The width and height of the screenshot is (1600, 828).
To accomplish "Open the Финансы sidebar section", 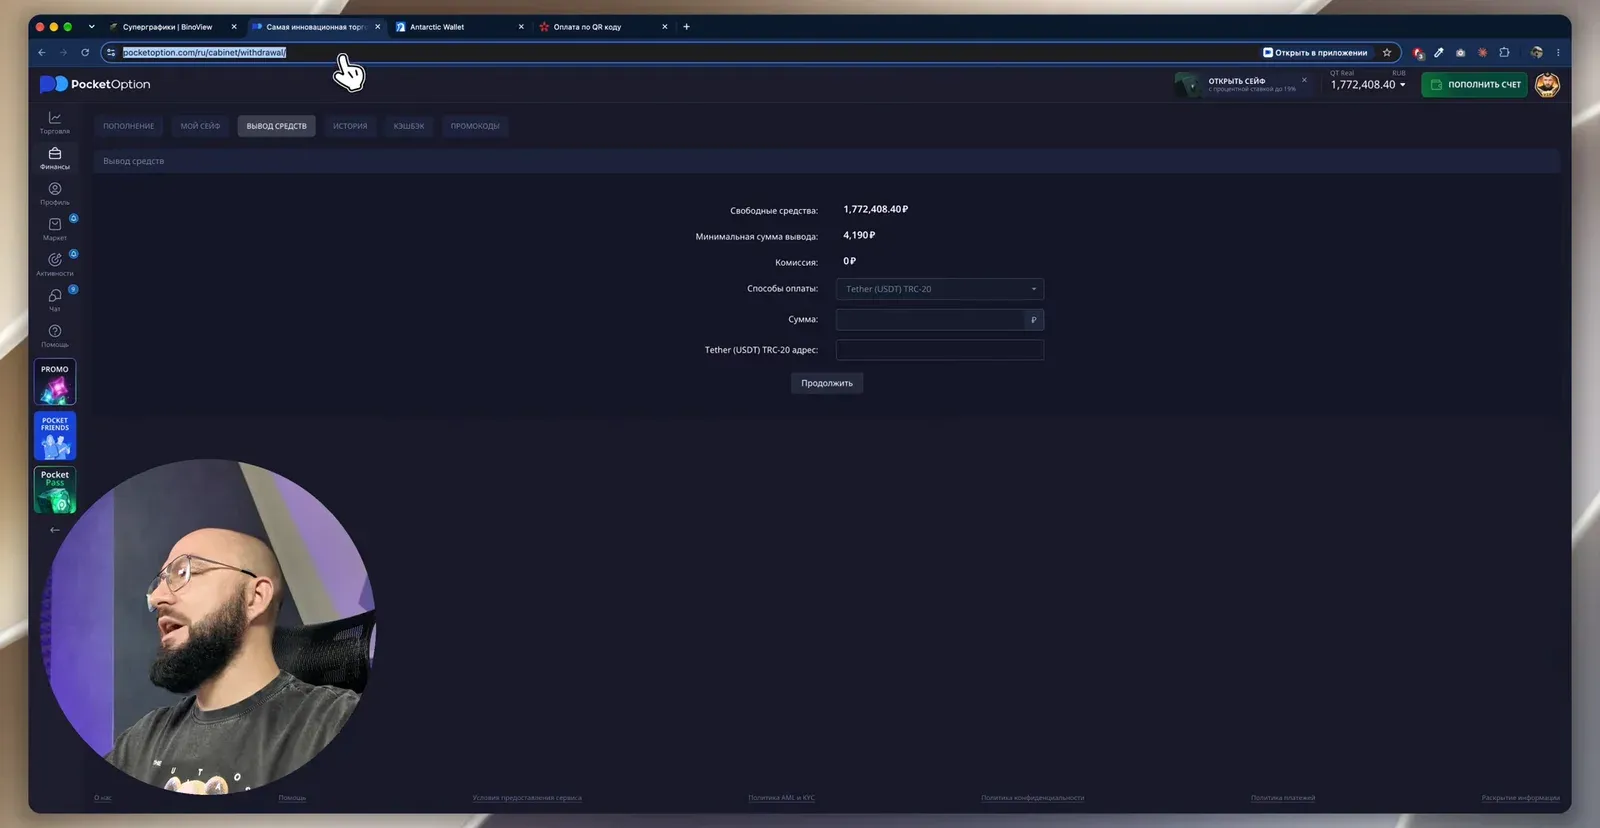I will click(55, 158).
